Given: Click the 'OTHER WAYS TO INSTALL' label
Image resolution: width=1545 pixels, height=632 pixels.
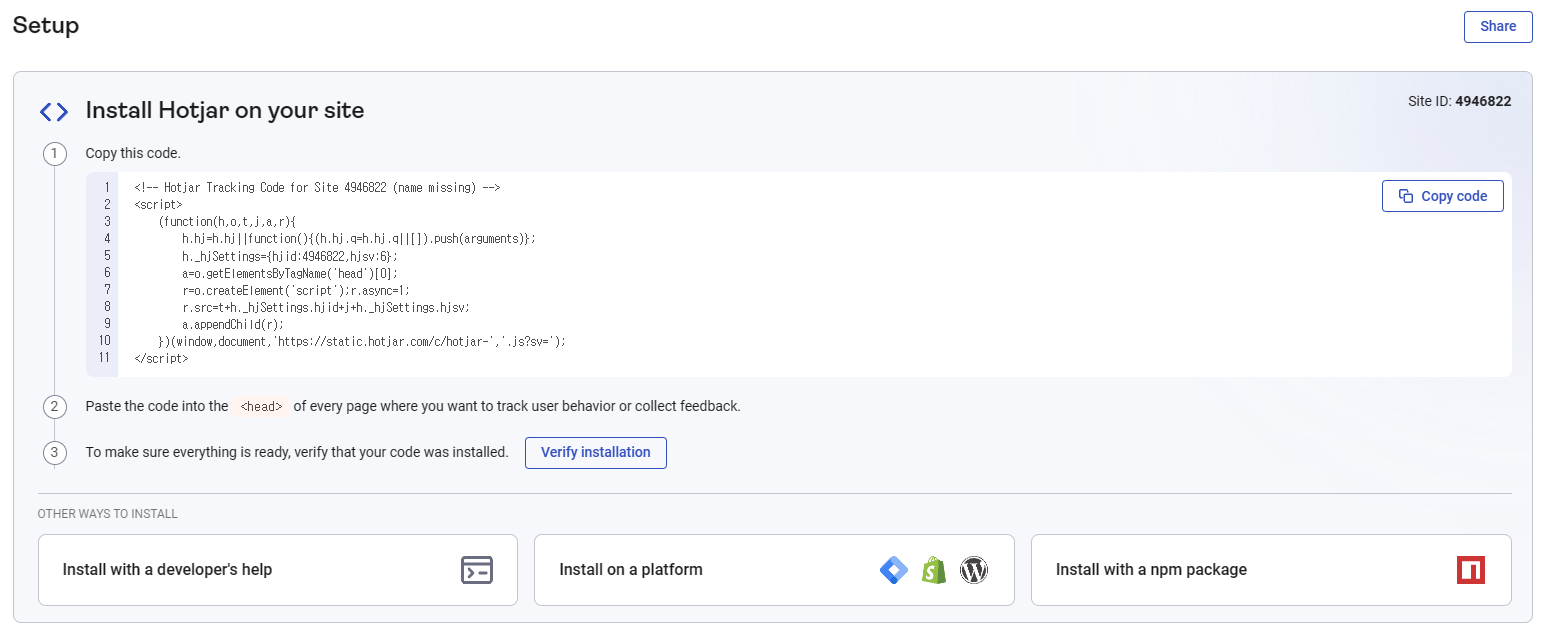Looking at the screenshot, I should click(108, 514).
